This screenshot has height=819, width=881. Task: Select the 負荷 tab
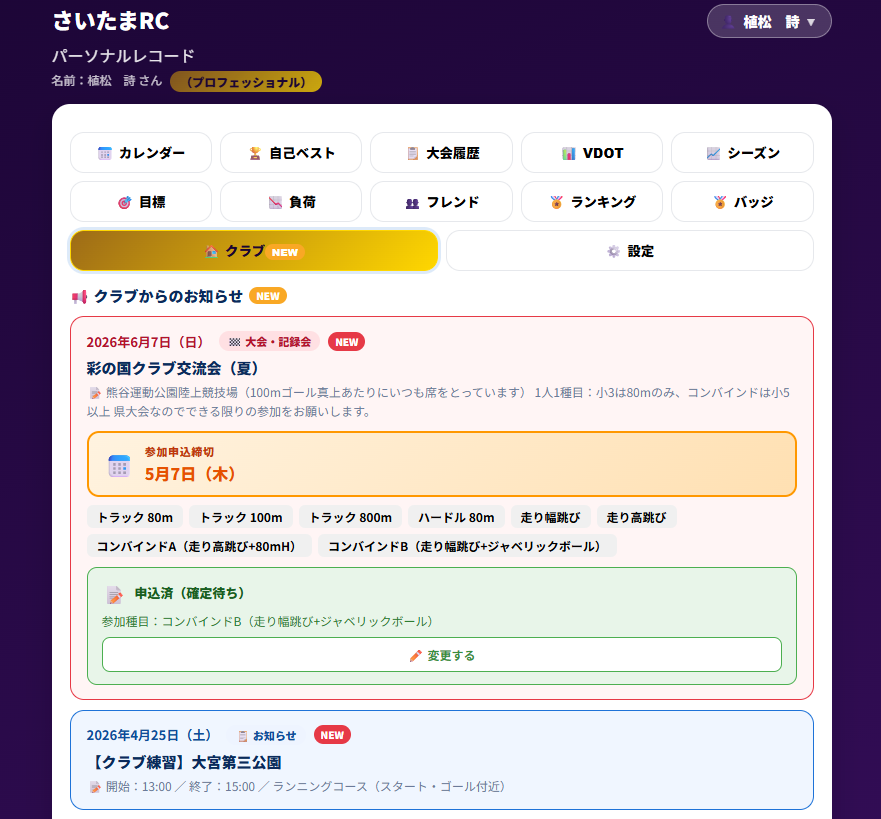[291, 202]
